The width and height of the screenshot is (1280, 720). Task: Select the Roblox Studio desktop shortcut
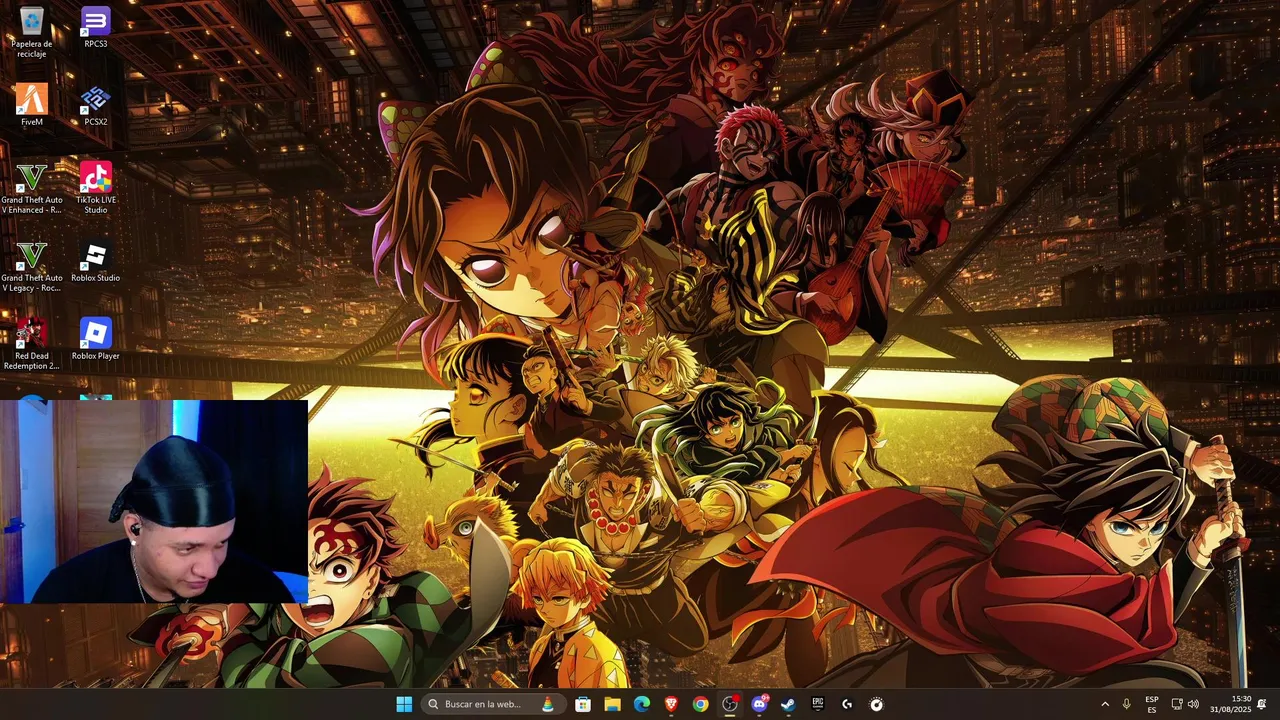point(96,261)
